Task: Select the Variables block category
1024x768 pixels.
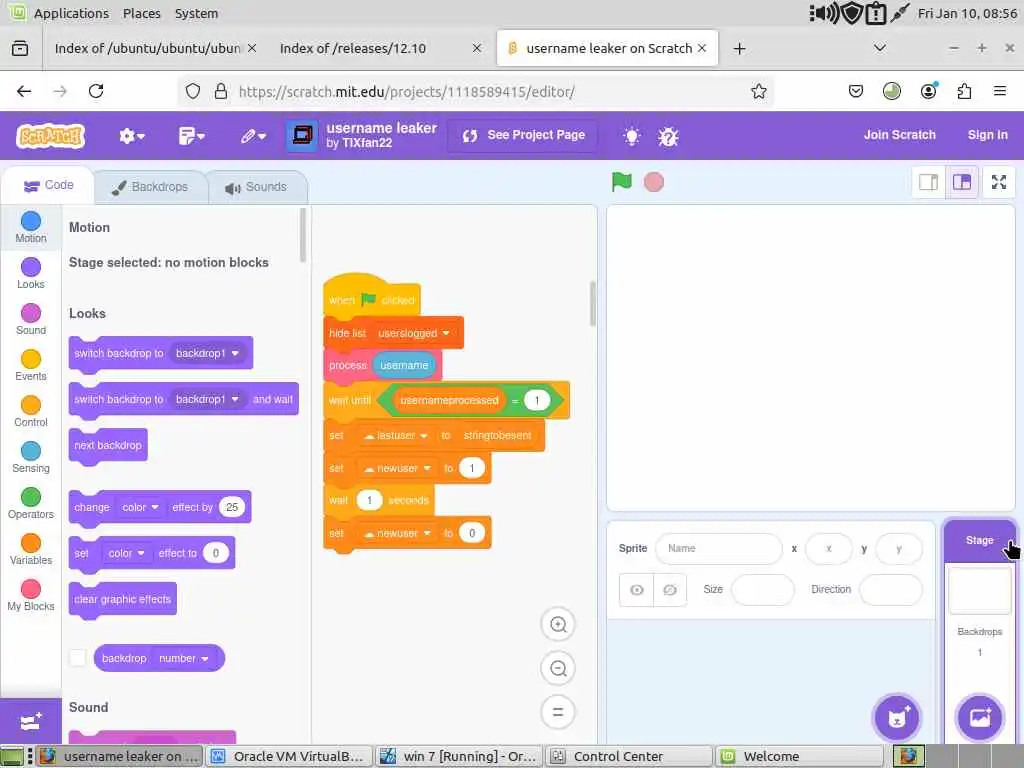Action: click(31, 549)
